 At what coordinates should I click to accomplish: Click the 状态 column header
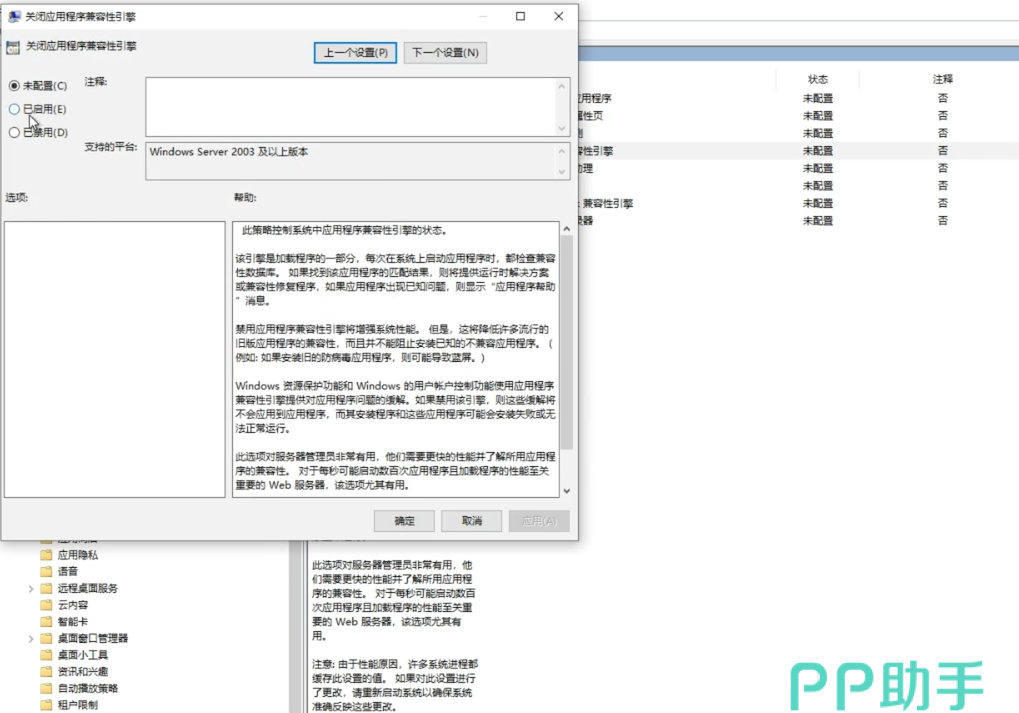tap(818, 79)
